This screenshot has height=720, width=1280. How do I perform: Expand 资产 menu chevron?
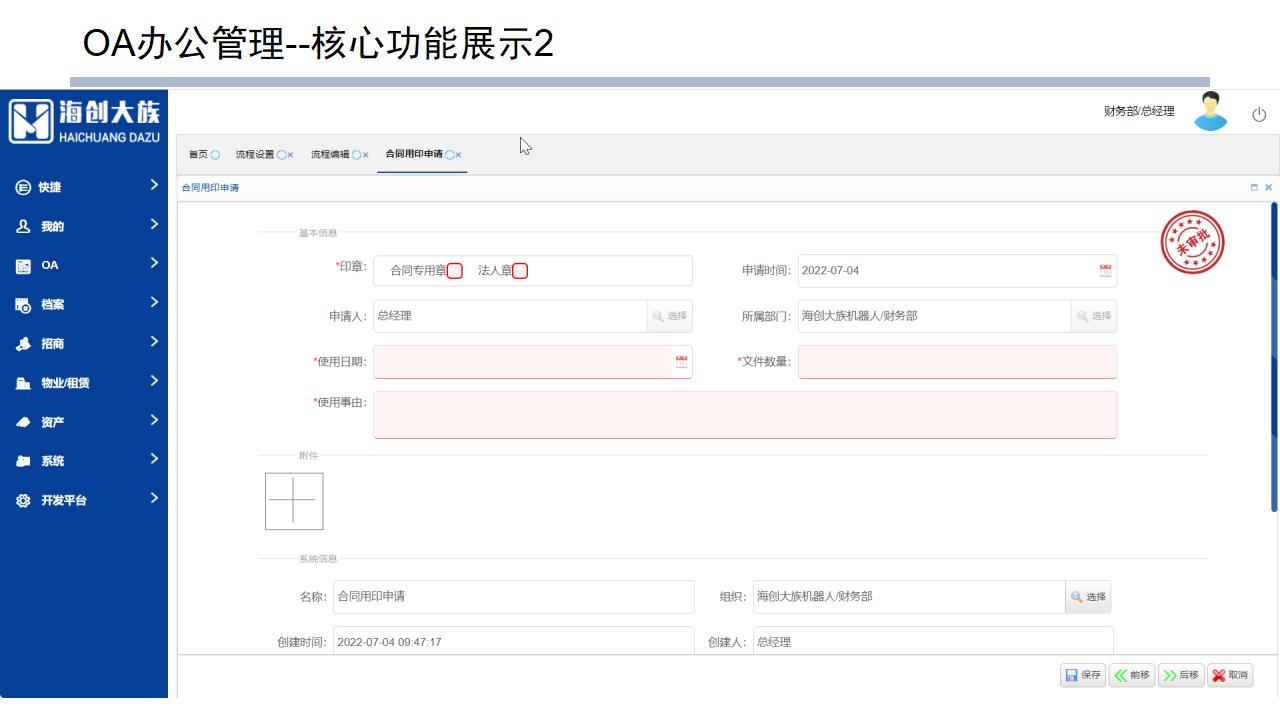point(154,420)
